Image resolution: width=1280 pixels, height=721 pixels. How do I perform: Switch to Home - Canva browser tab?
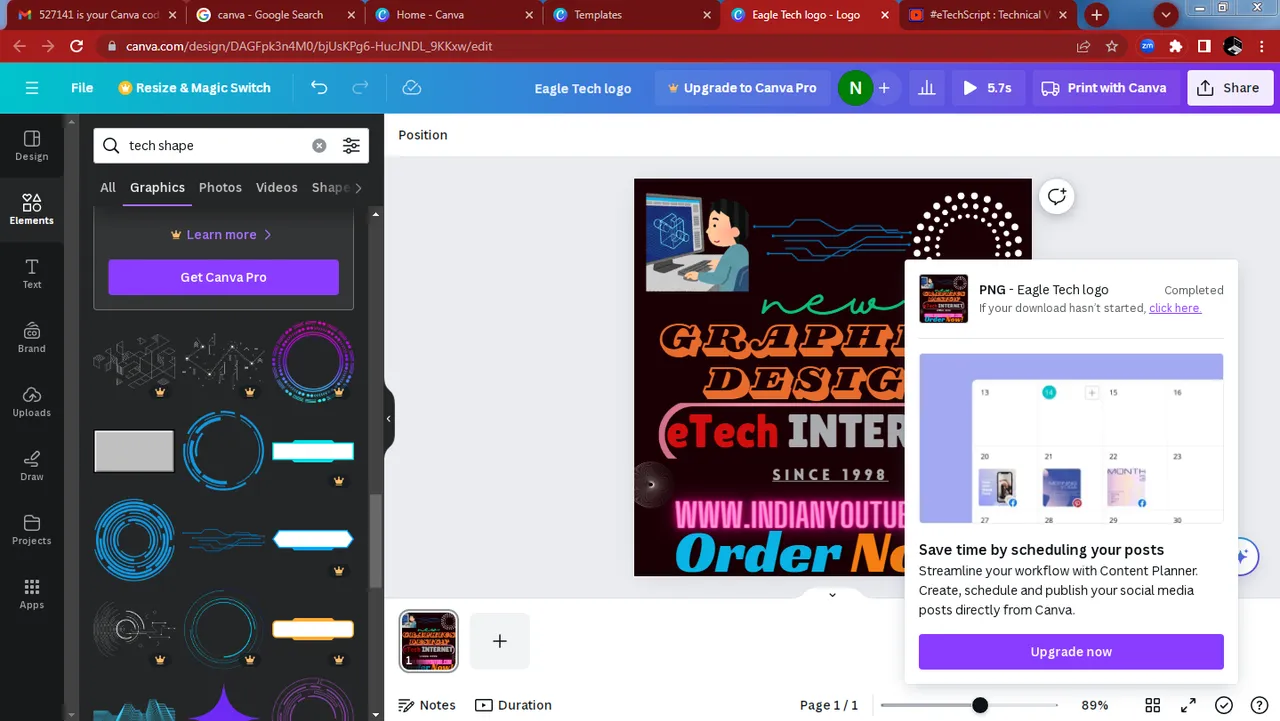455,15
